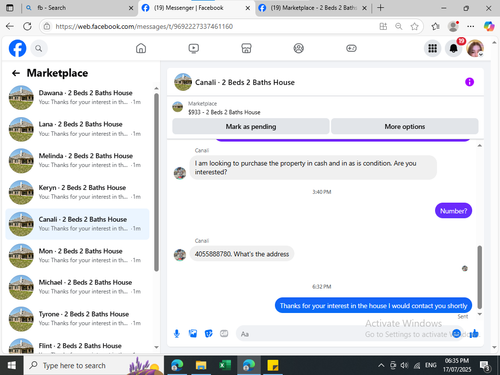Open Melinda - 2 Beds 2 Baths House chat
Viewport: 500px width, 375px height.
click(x=77, y=161)
